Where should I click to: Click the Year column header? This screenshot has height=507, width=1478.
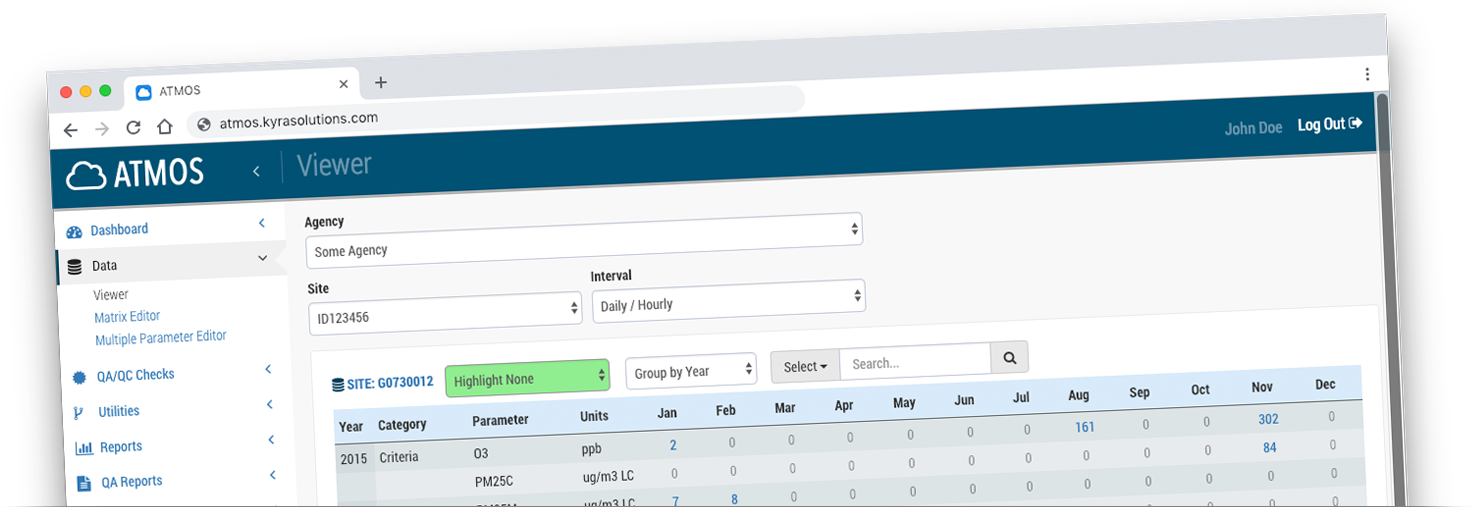(x=351, y=427)
